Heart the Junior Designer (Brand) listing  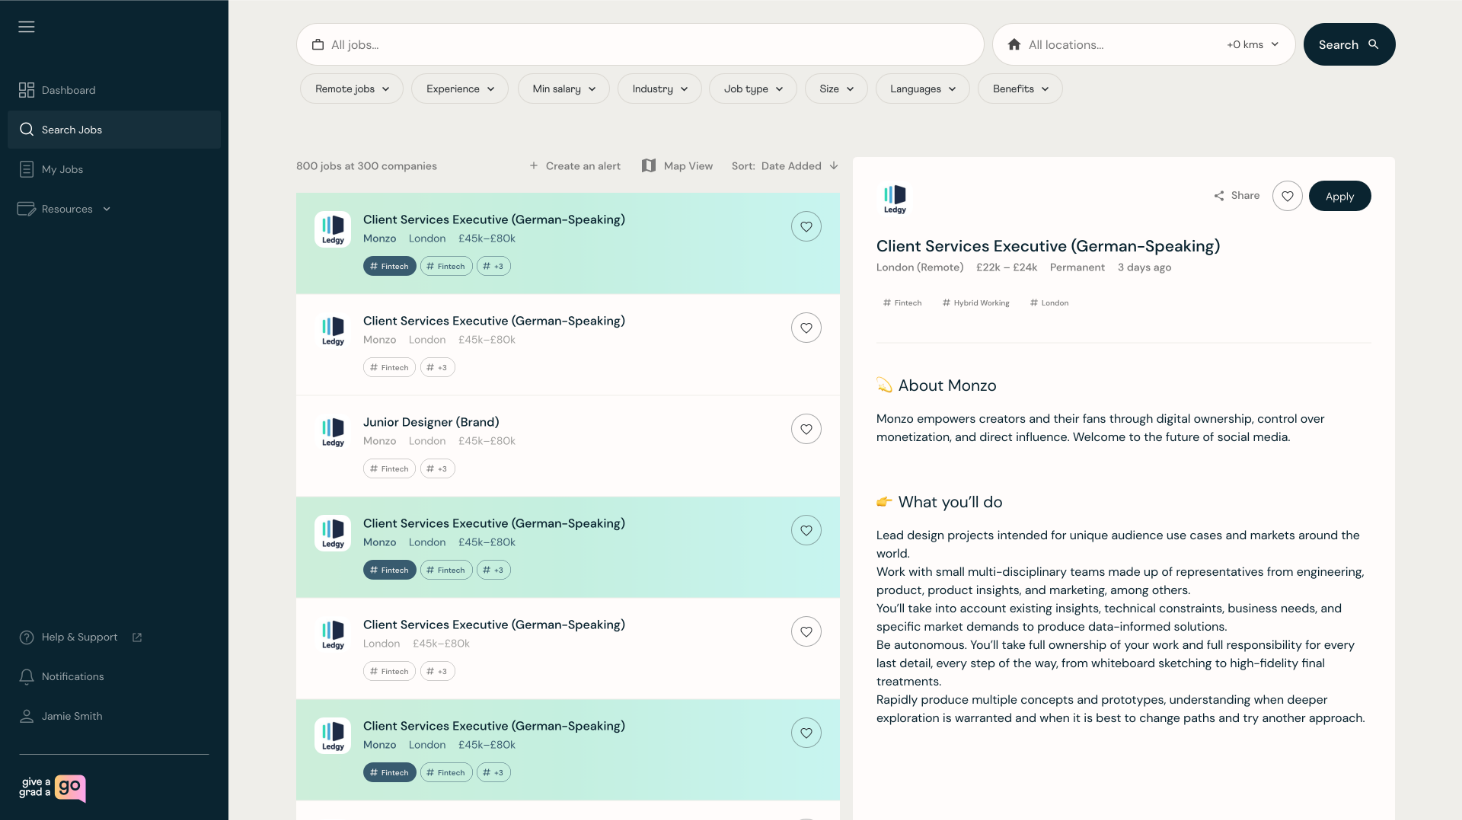point(806,428)
